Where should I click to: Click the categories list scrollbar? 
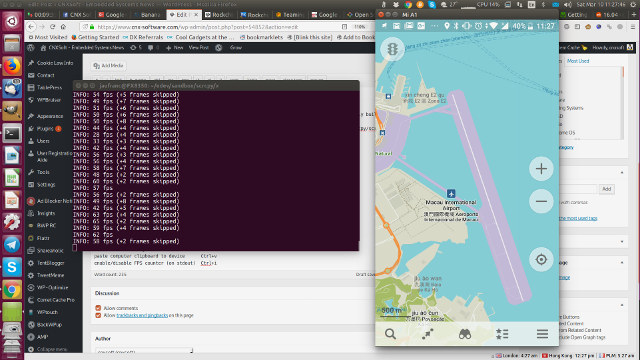pyautogui.click(x=623, y=103)
